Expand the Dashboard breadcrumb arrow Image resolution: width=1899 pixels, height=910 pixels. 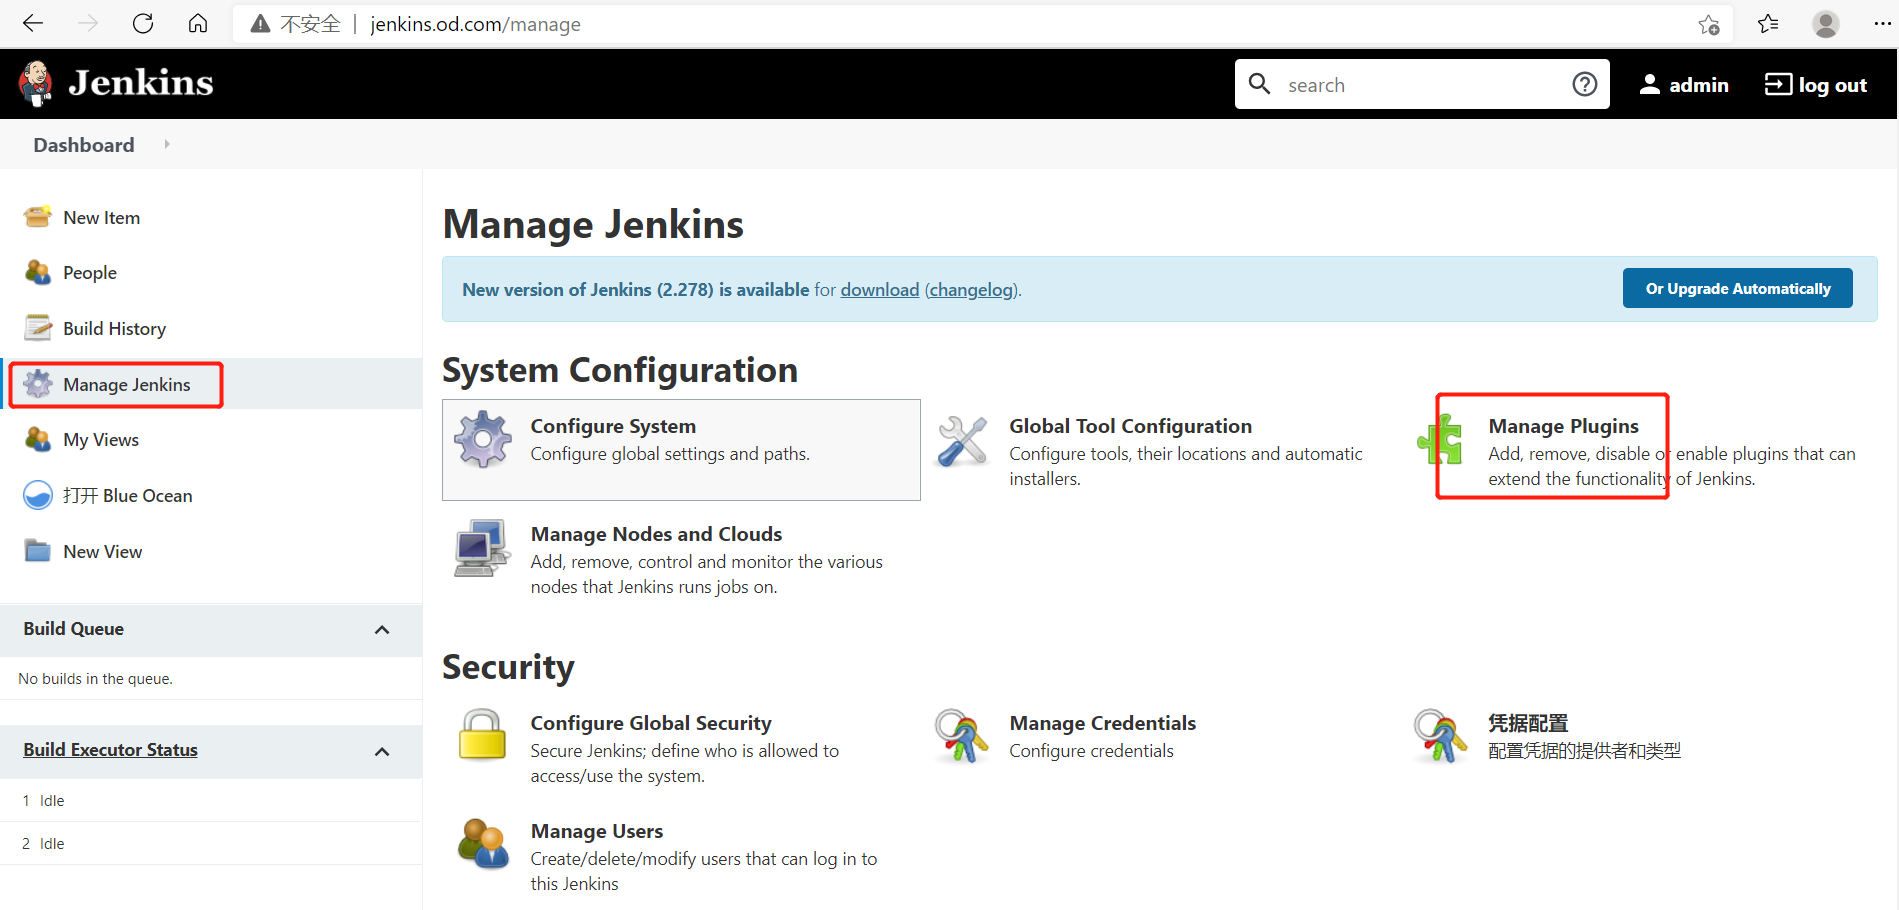167,144
